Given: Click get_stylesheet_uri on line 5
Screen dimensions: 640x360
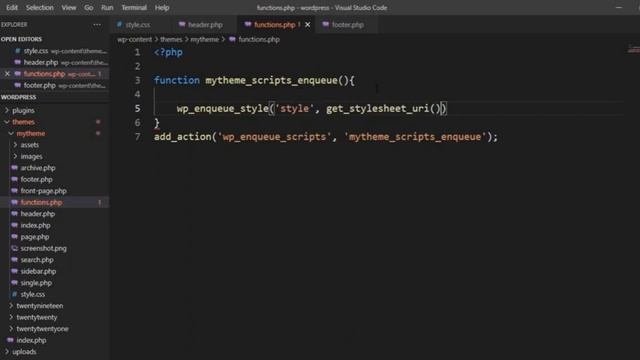Looking at the screenshot, I should pos(378,109).
